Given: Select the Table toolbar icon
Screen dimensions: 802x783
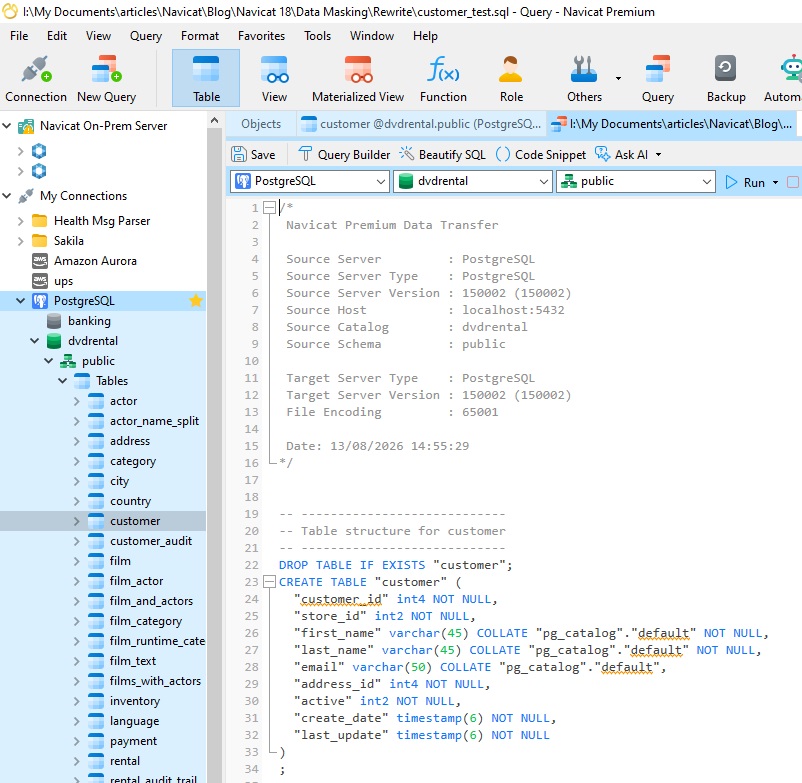Looking at the screenshot, I should point(206,78).
